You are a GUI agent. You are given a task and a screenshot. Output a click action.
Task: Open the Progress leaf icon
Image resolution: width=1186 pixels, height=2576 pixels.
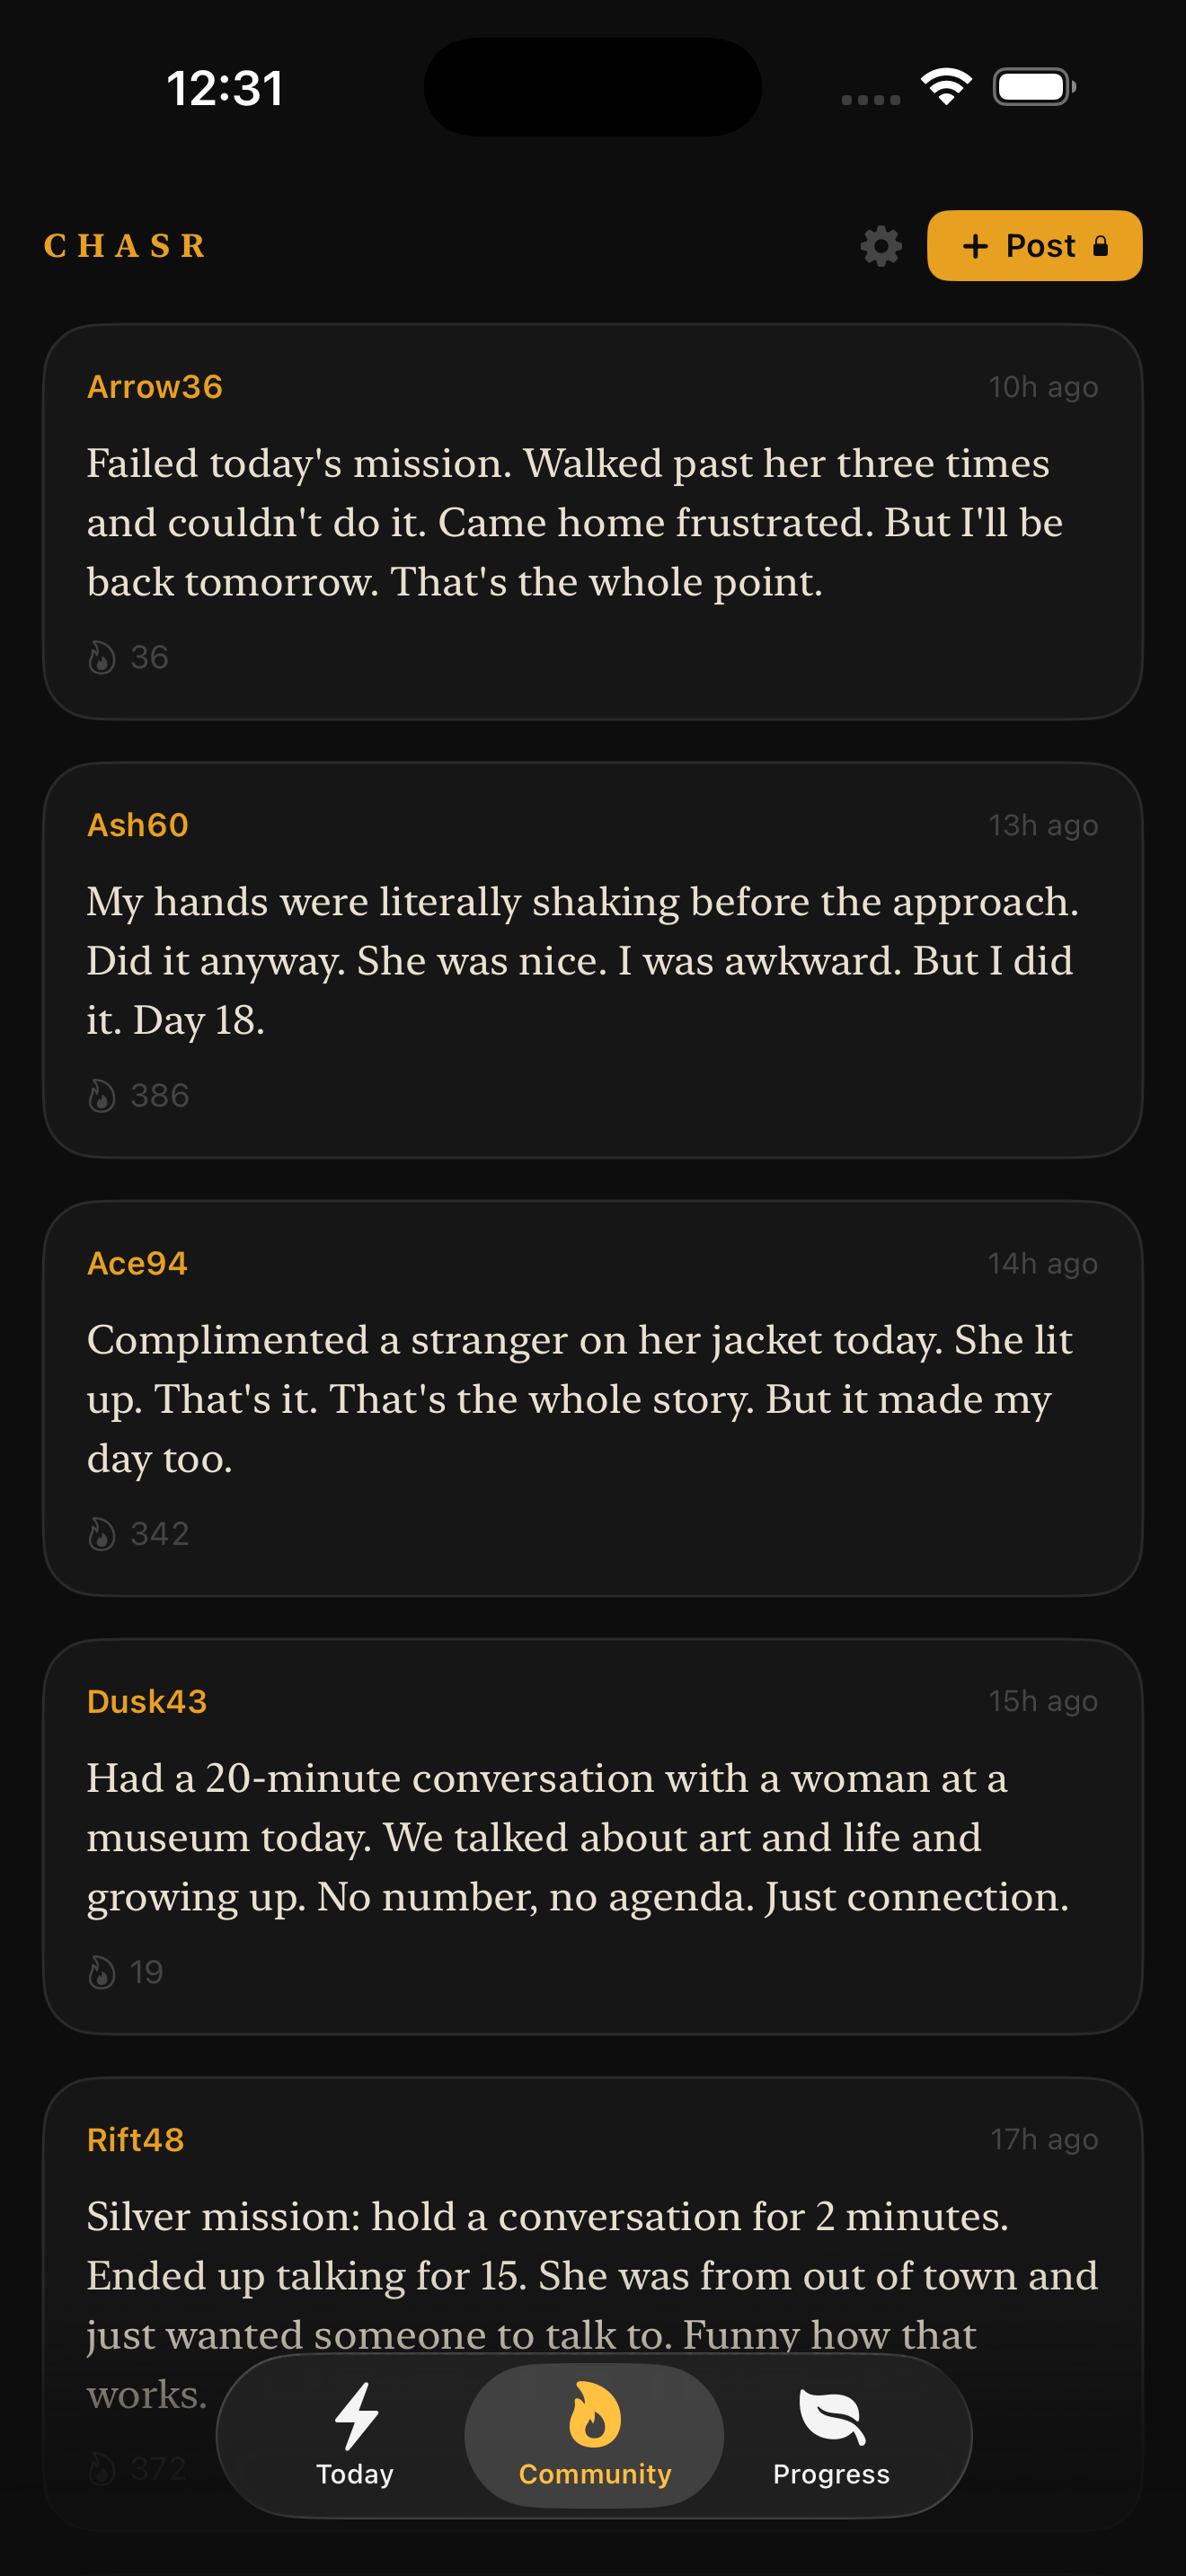[x=830, y=2415]
